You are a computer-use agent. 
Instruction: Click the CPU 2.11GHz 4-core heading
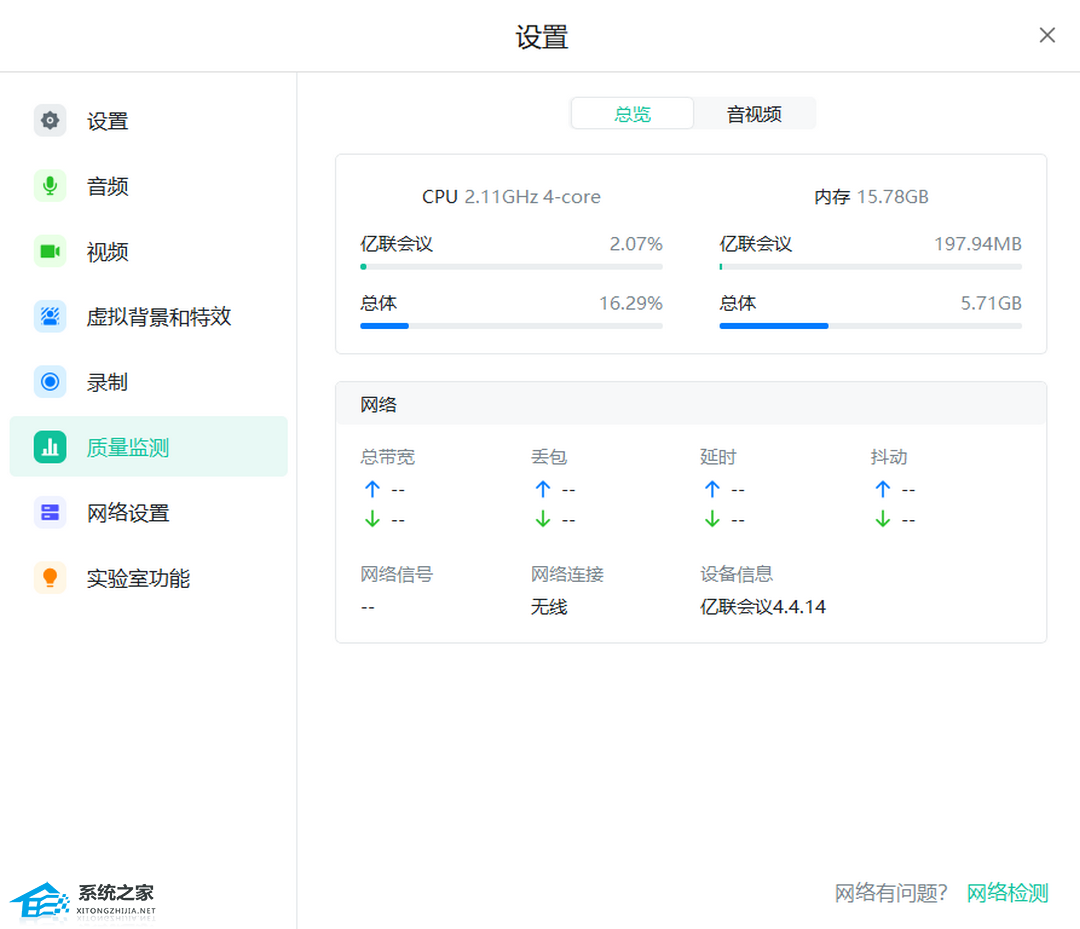pyautogui.click(x=511, y=197)
